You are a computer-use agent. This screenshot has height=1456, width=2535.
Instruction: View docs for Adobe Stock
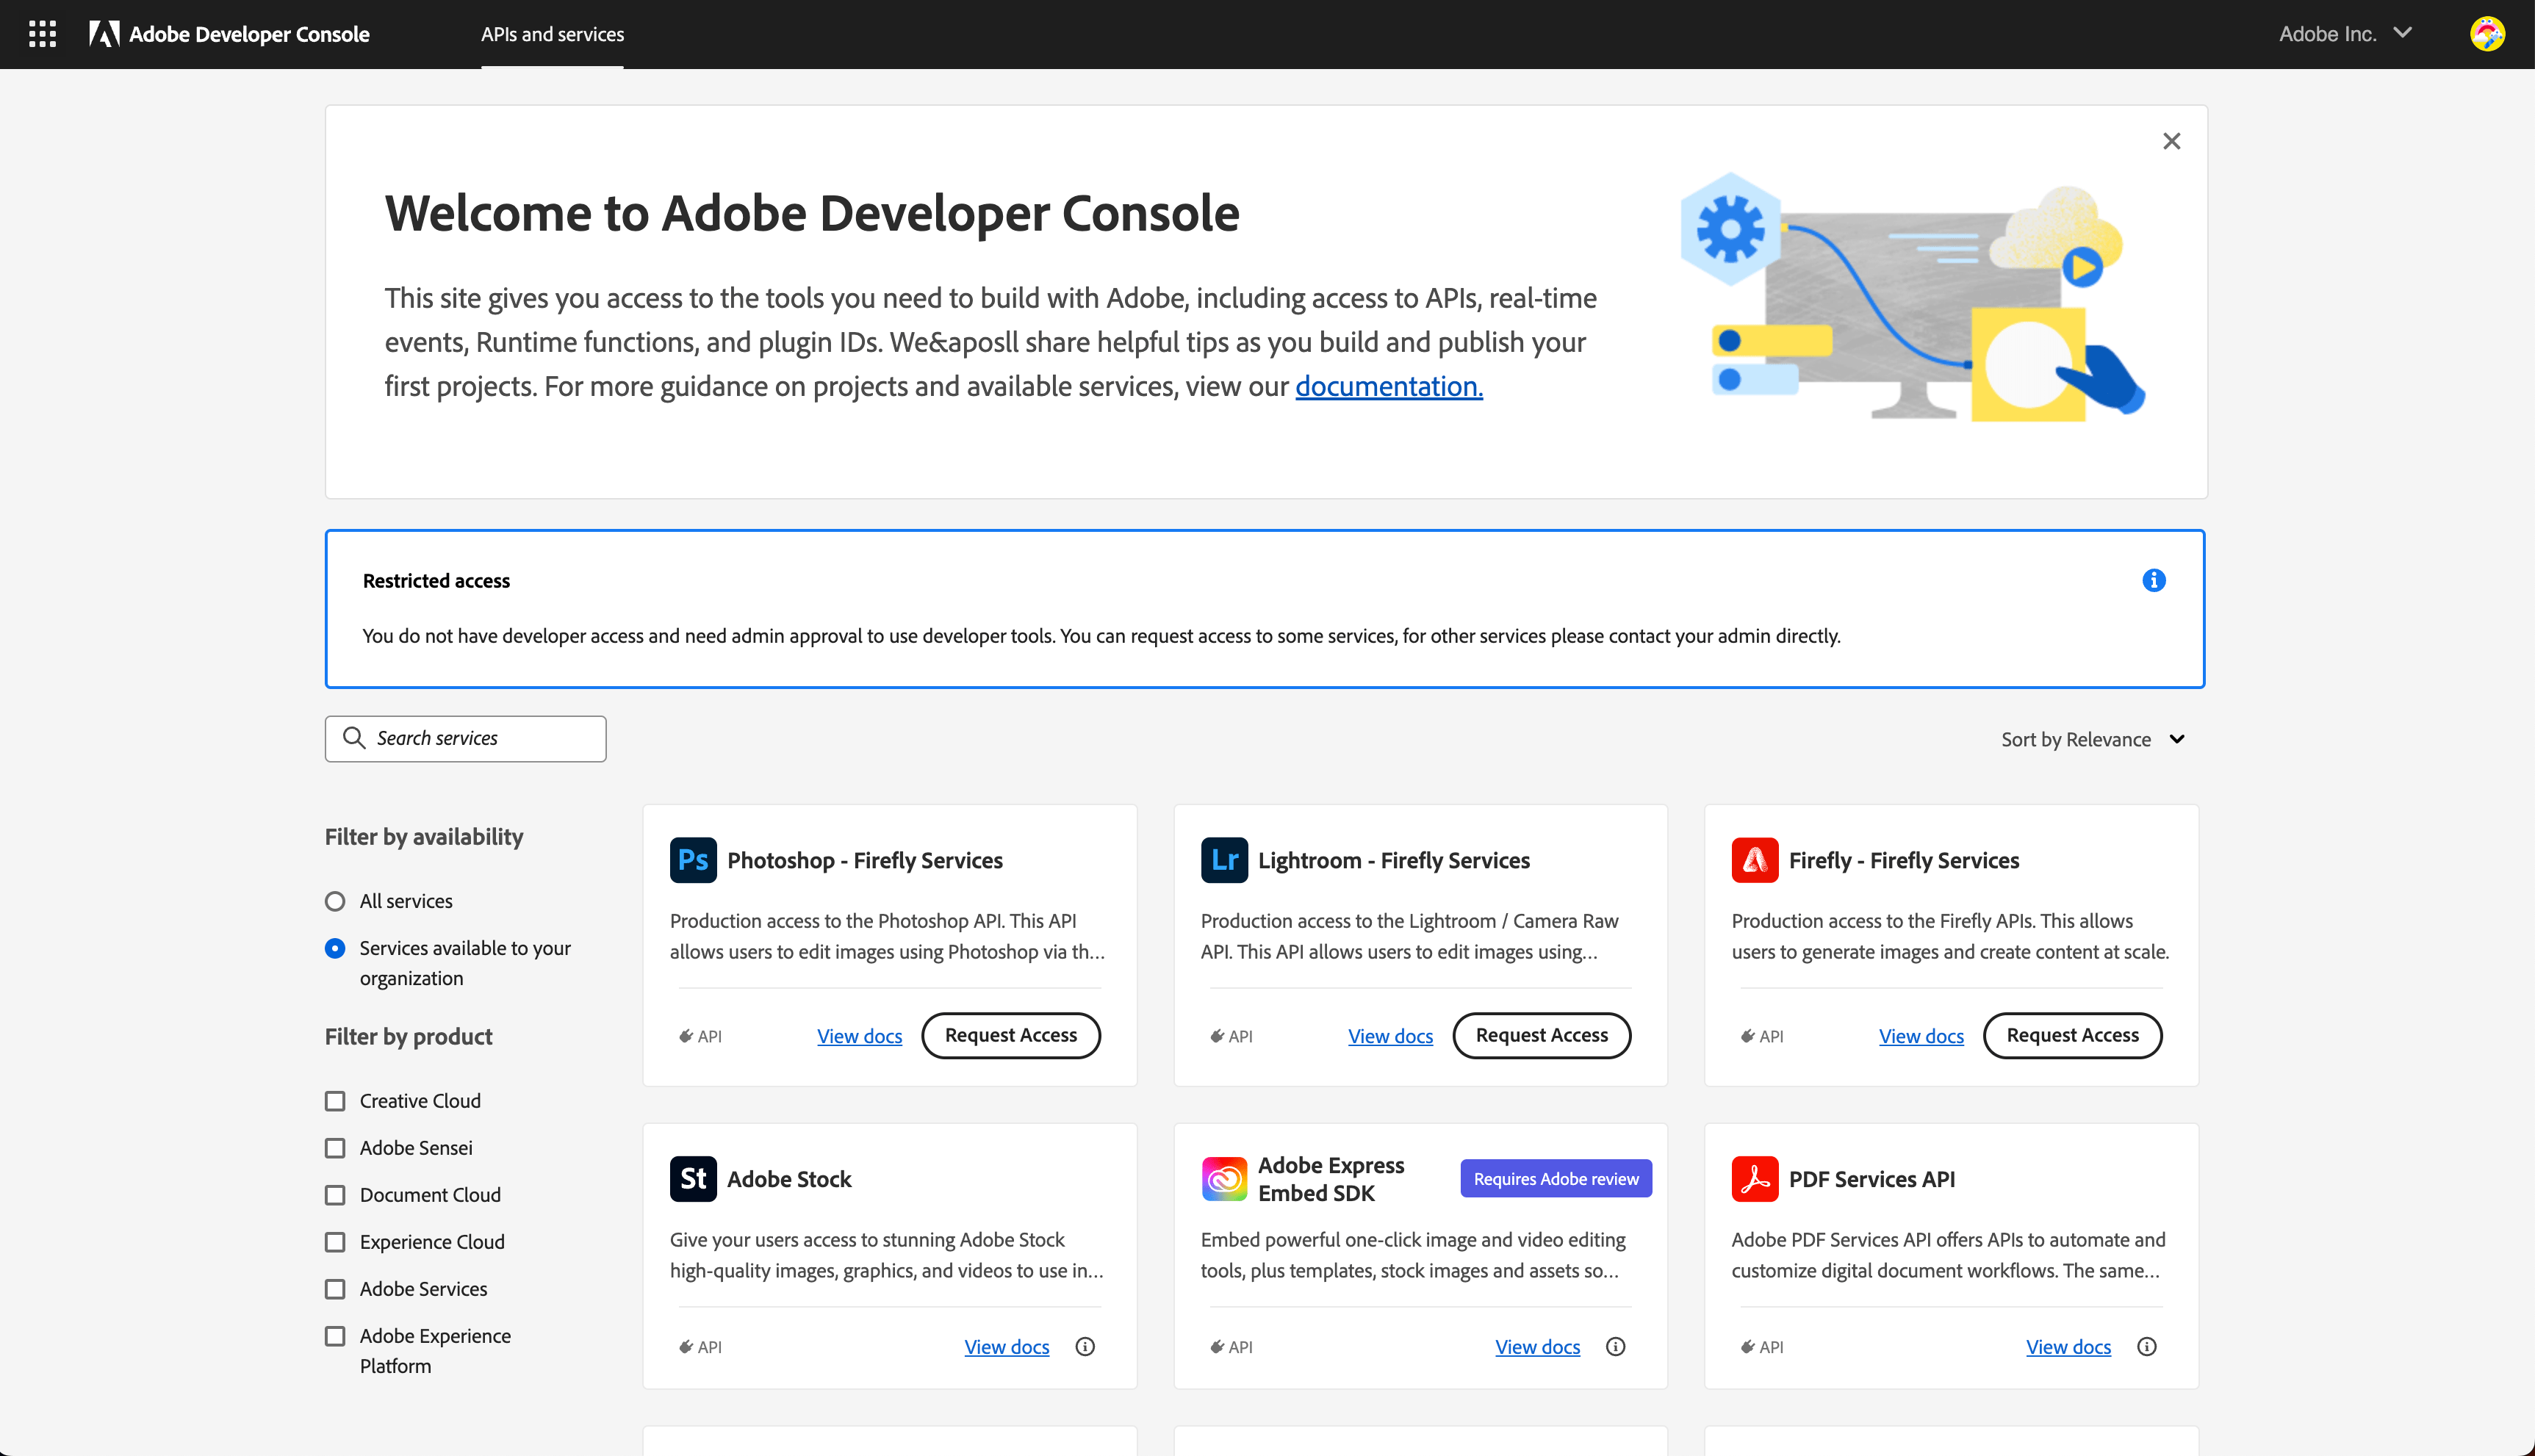click(x=1006, y=1346)
